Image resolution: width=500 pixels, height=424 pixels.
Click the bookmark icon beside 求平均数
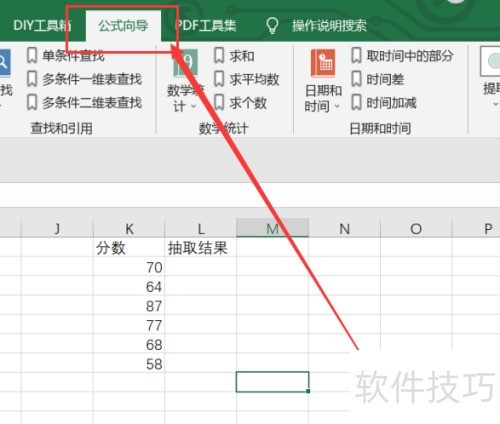point(219,79)
